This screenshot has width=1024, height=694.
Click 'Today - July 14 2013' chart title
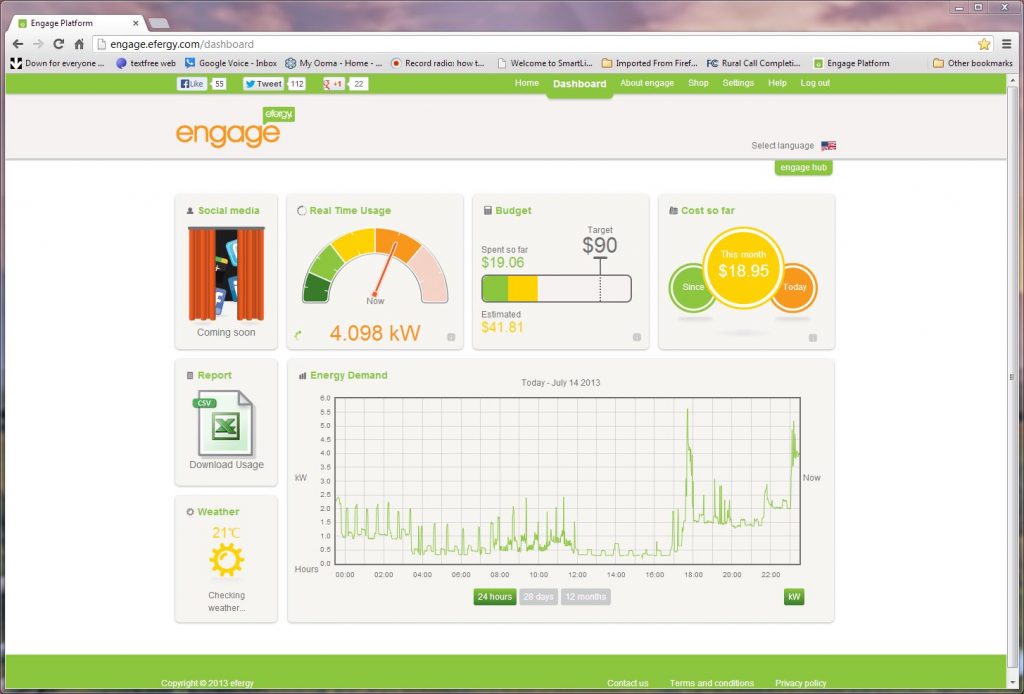pyautogui.click(x=560, y=383)
